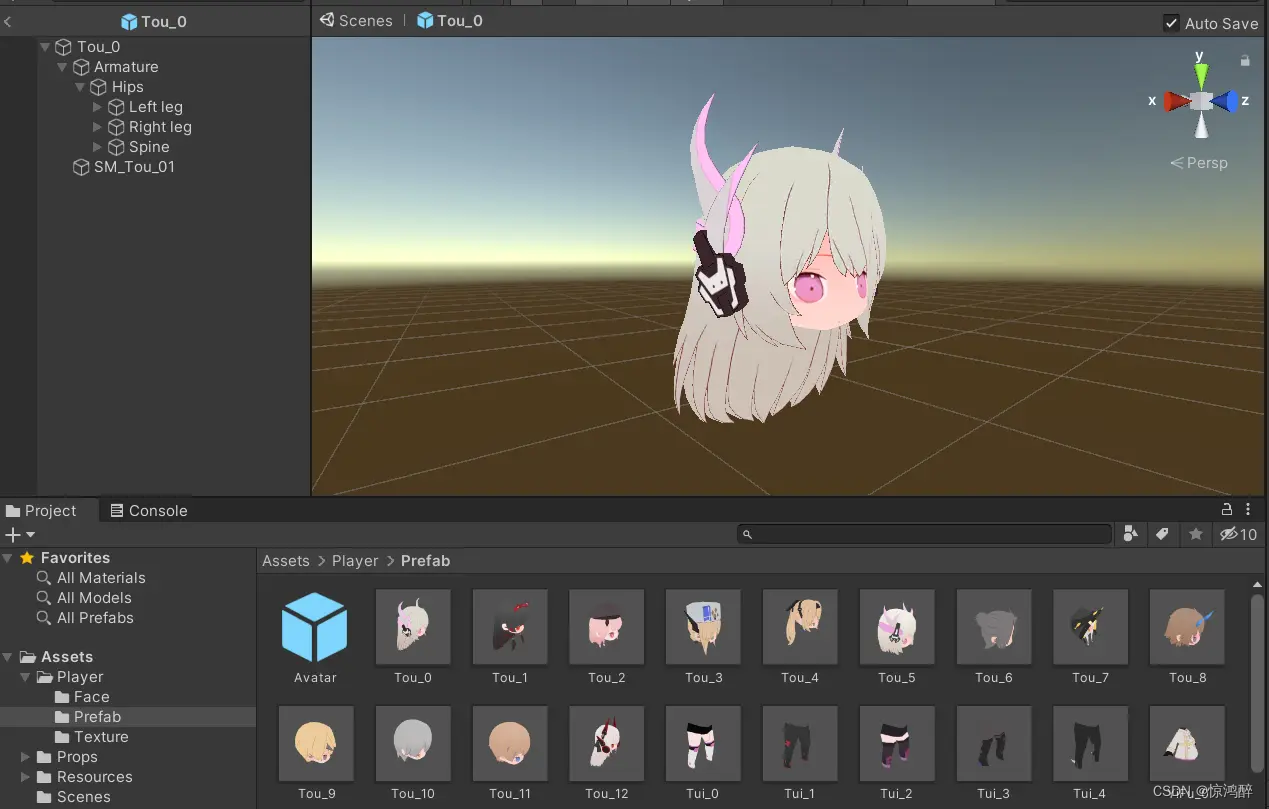Click the plus icon to create a new asset
The image size is (1269, 809).
click(x=11, y=534)
